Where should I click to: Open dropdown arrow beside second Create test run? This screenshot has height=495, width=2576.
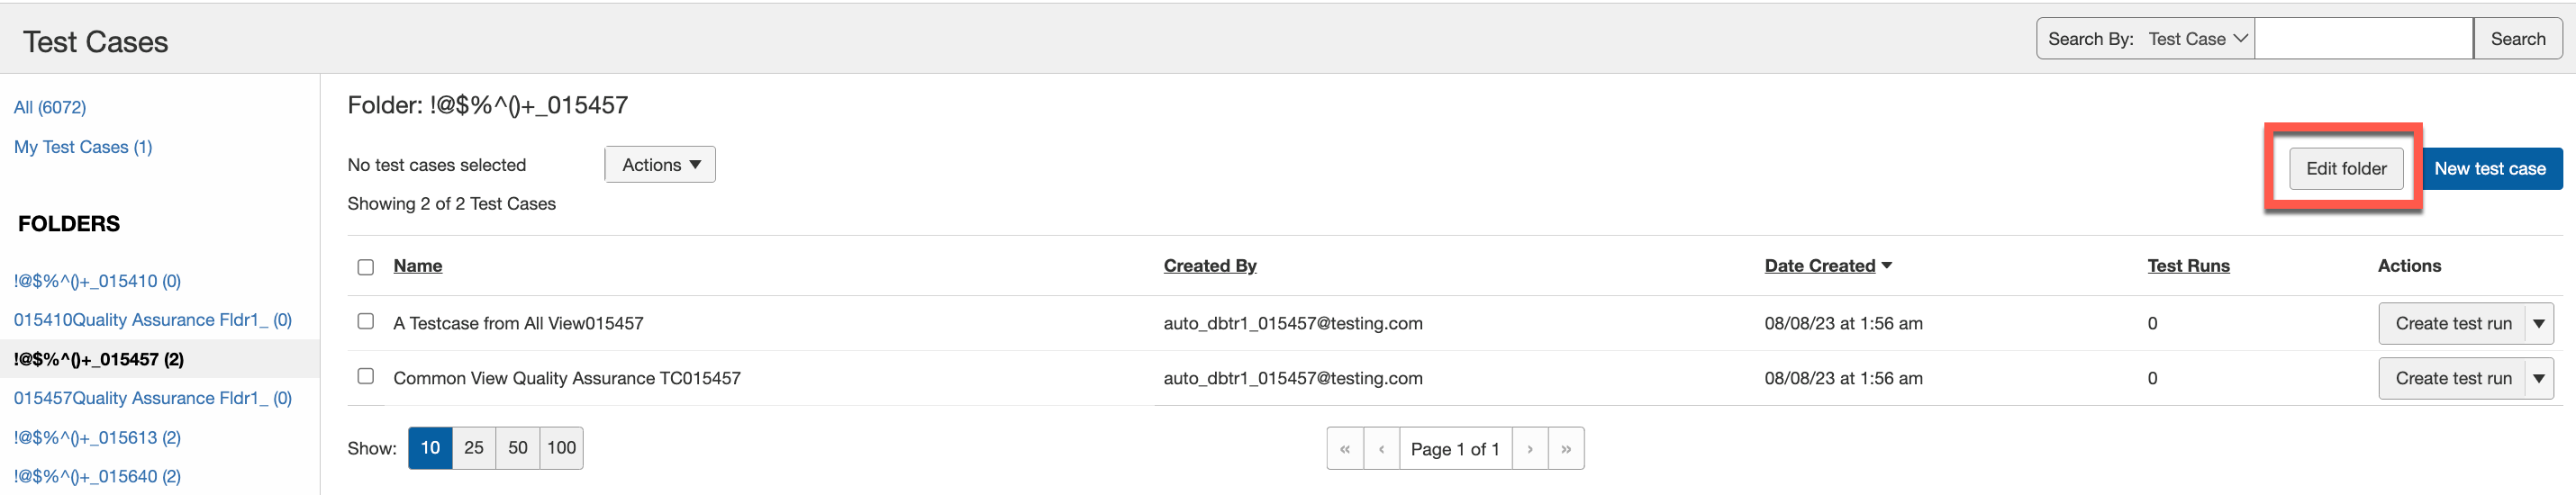coord(2538,379)
